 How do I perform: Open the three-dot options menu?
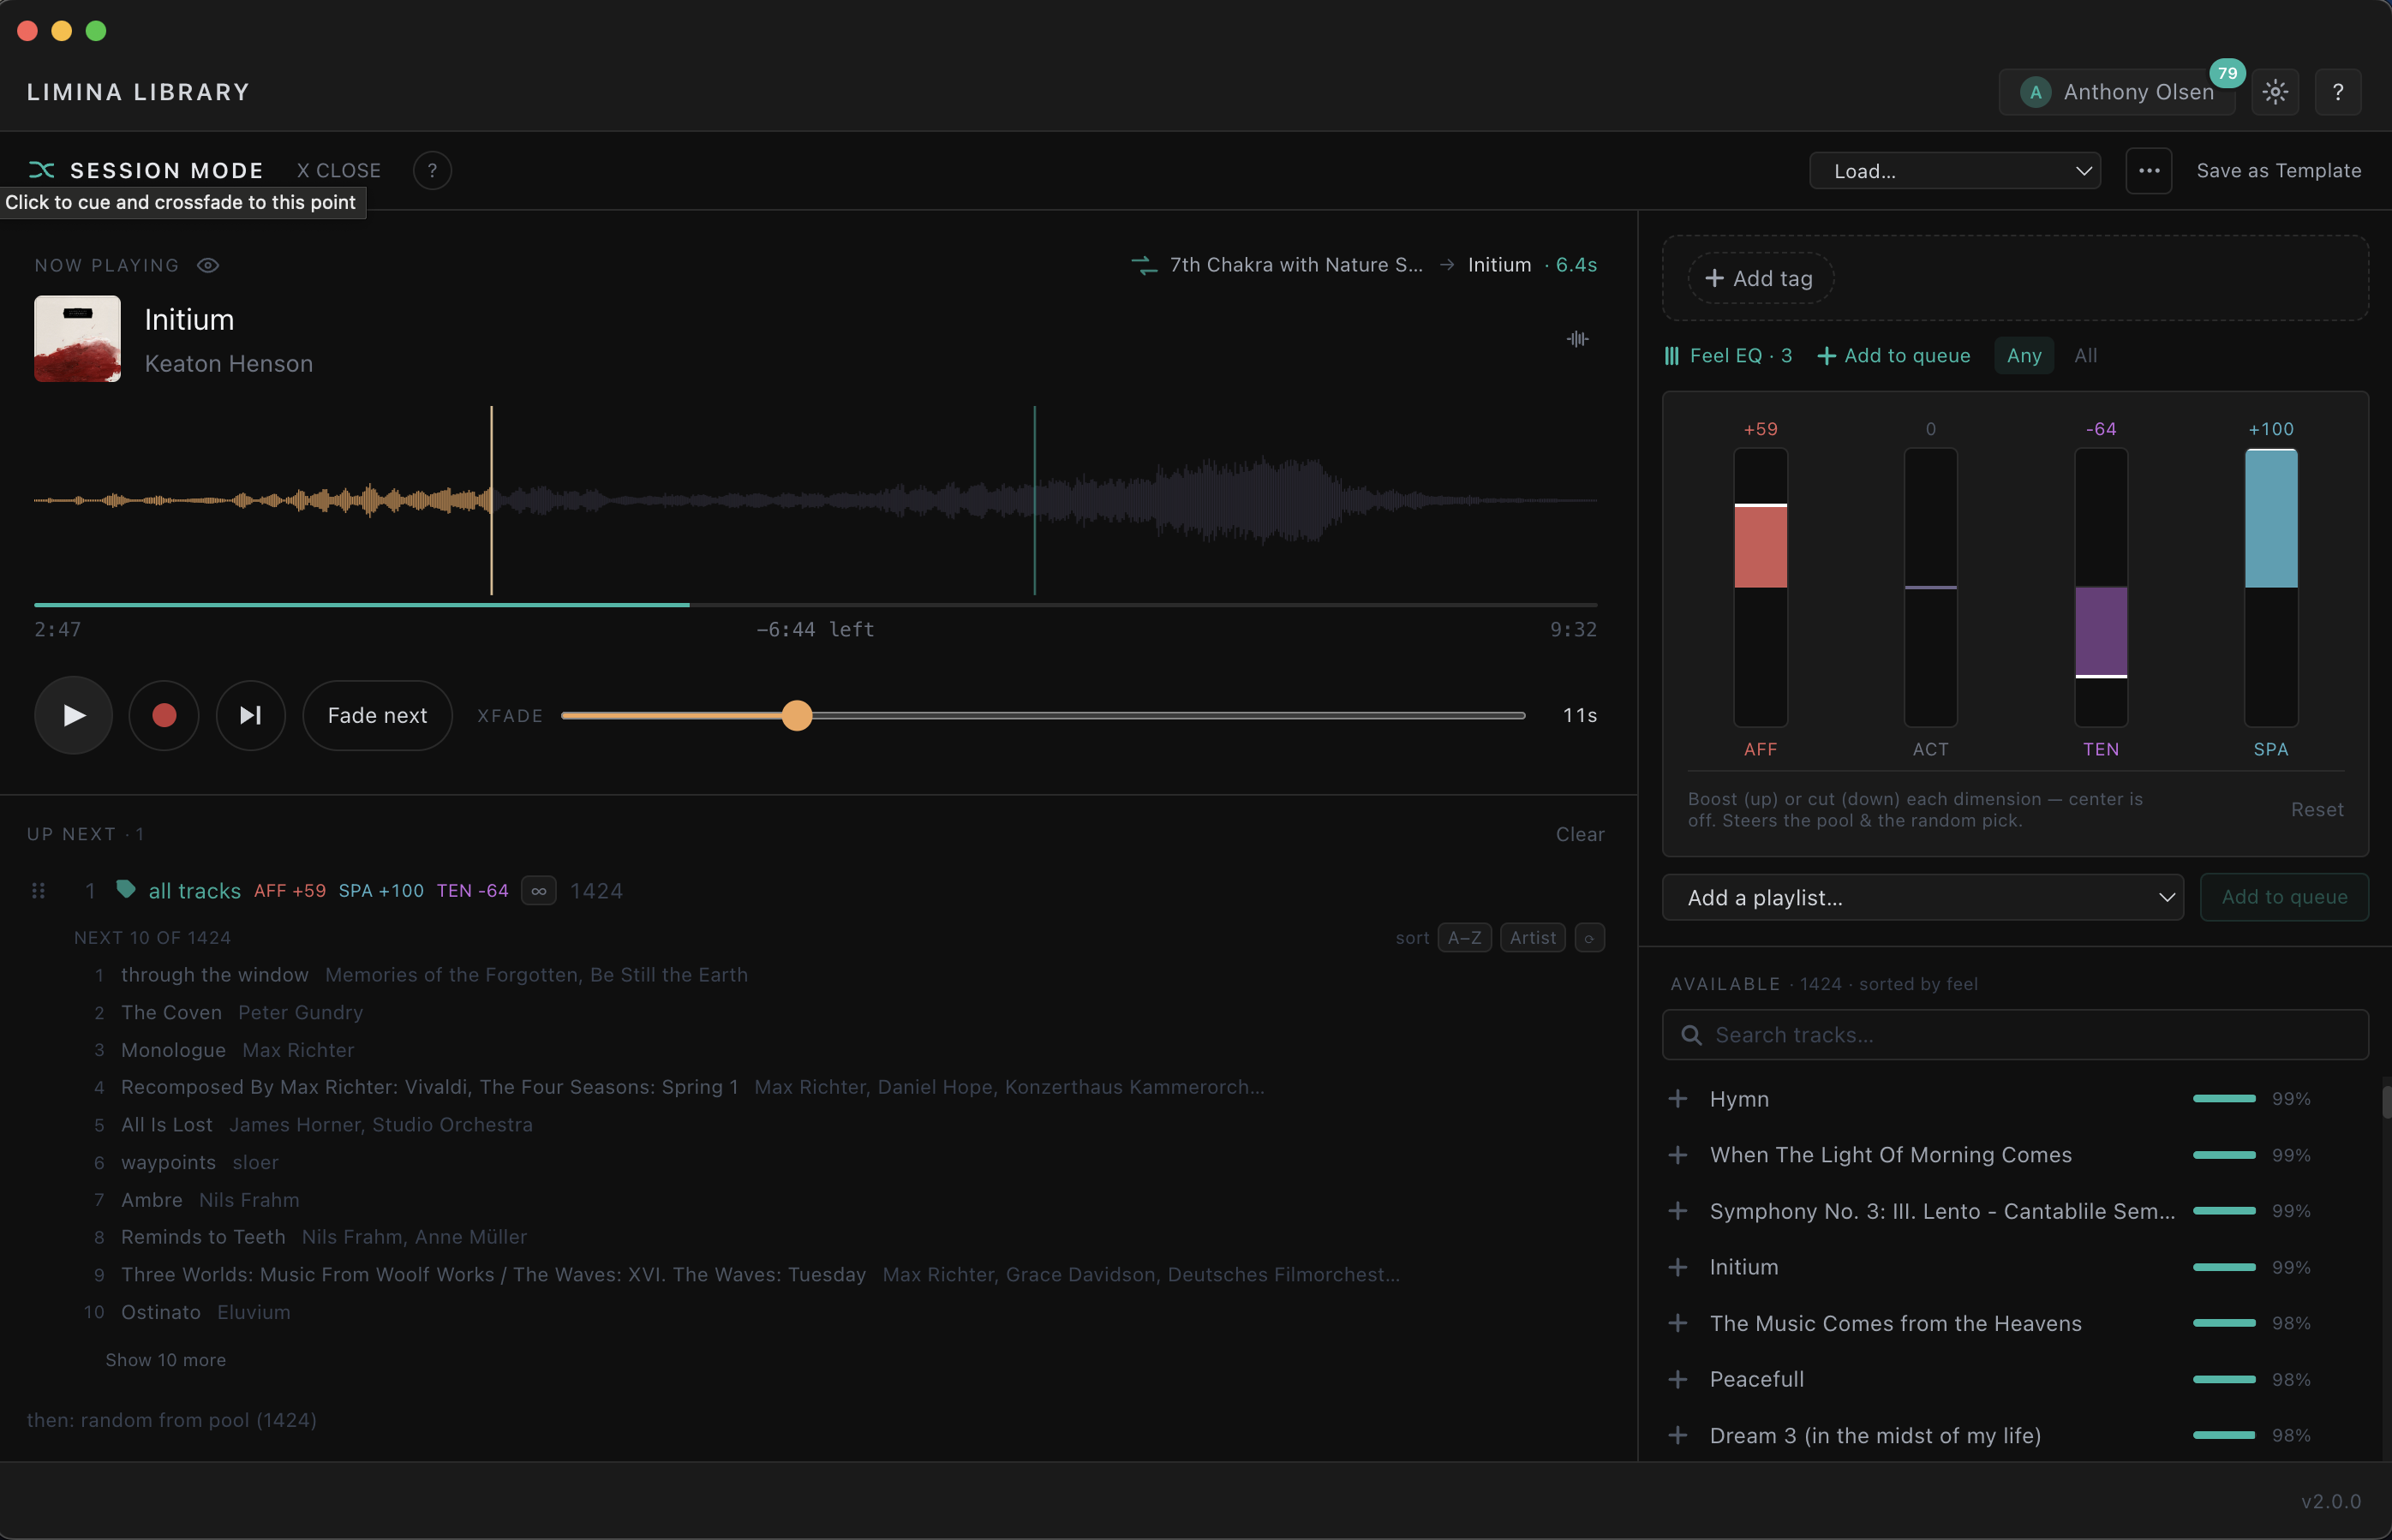point(2149,171)
